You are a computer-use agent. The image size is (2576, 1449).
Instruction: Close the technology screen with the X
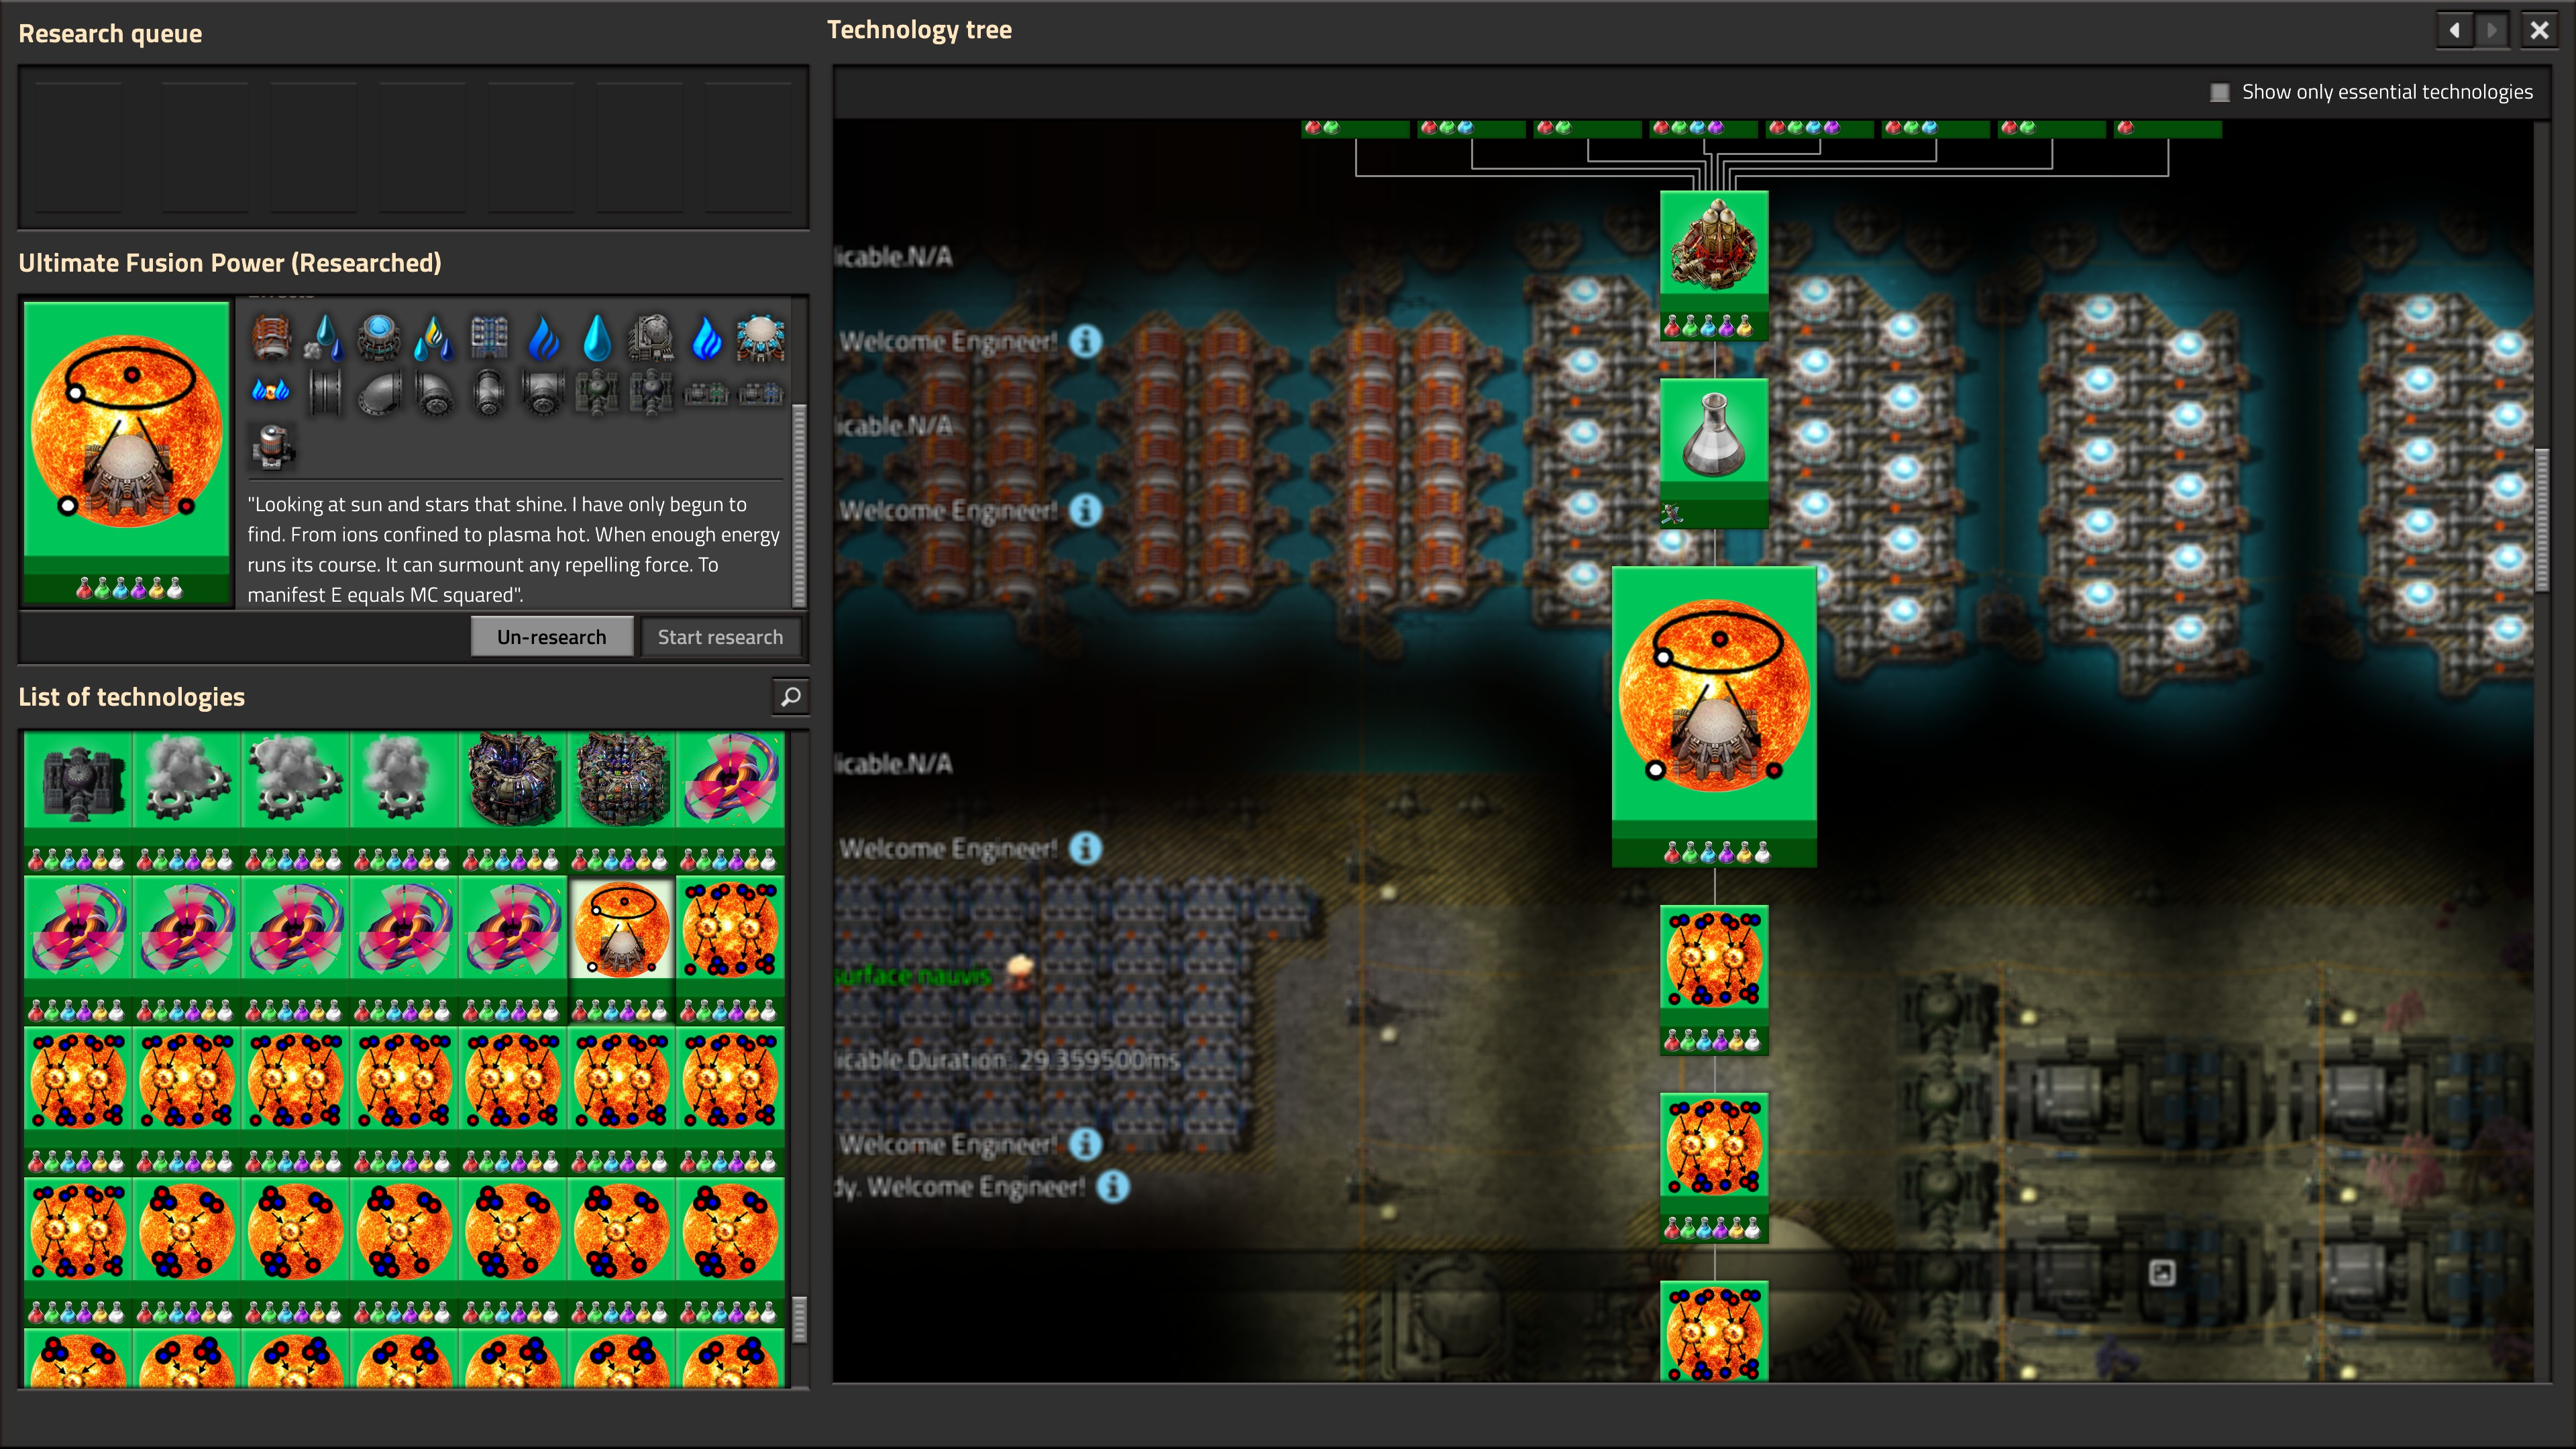point(2539,30)
